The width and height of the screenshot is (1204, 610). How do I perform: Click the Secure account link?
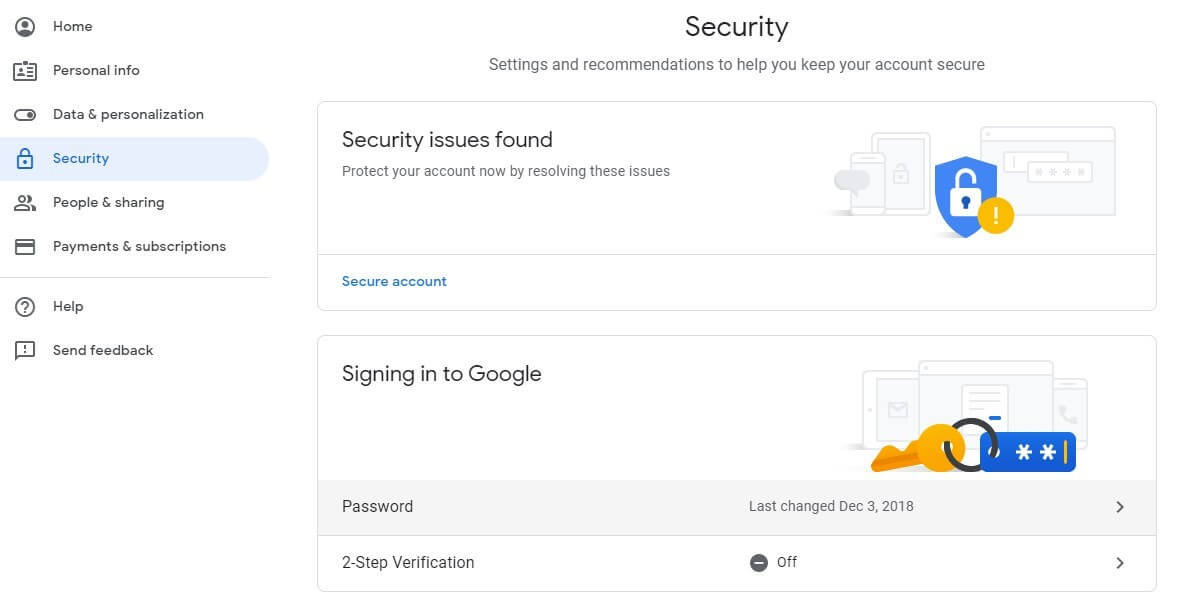click(394, 281)
